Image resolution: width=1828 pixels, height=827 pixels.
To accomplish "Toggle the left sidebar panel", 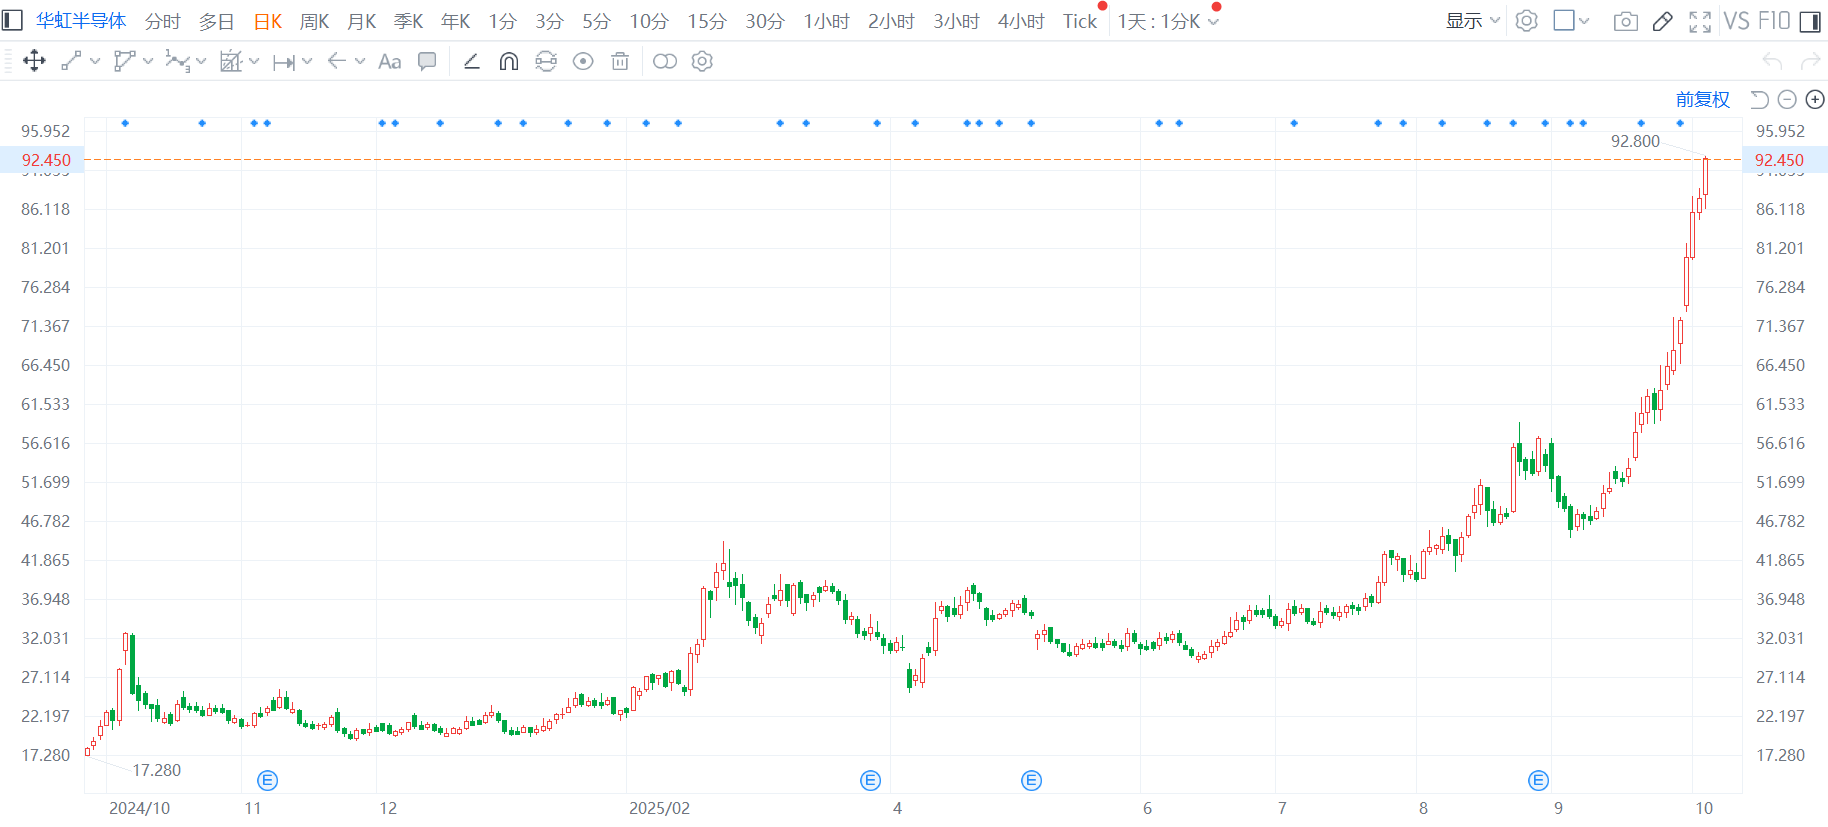I will click(12, 20).
